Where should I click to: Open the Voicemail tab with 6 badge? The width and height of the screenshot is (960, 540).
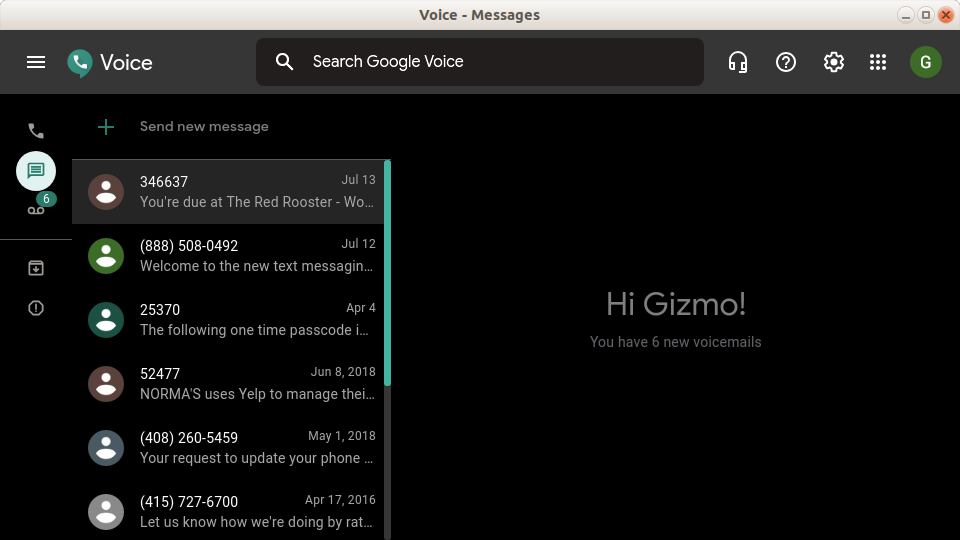pyautogui.click(x=36, y=210)
